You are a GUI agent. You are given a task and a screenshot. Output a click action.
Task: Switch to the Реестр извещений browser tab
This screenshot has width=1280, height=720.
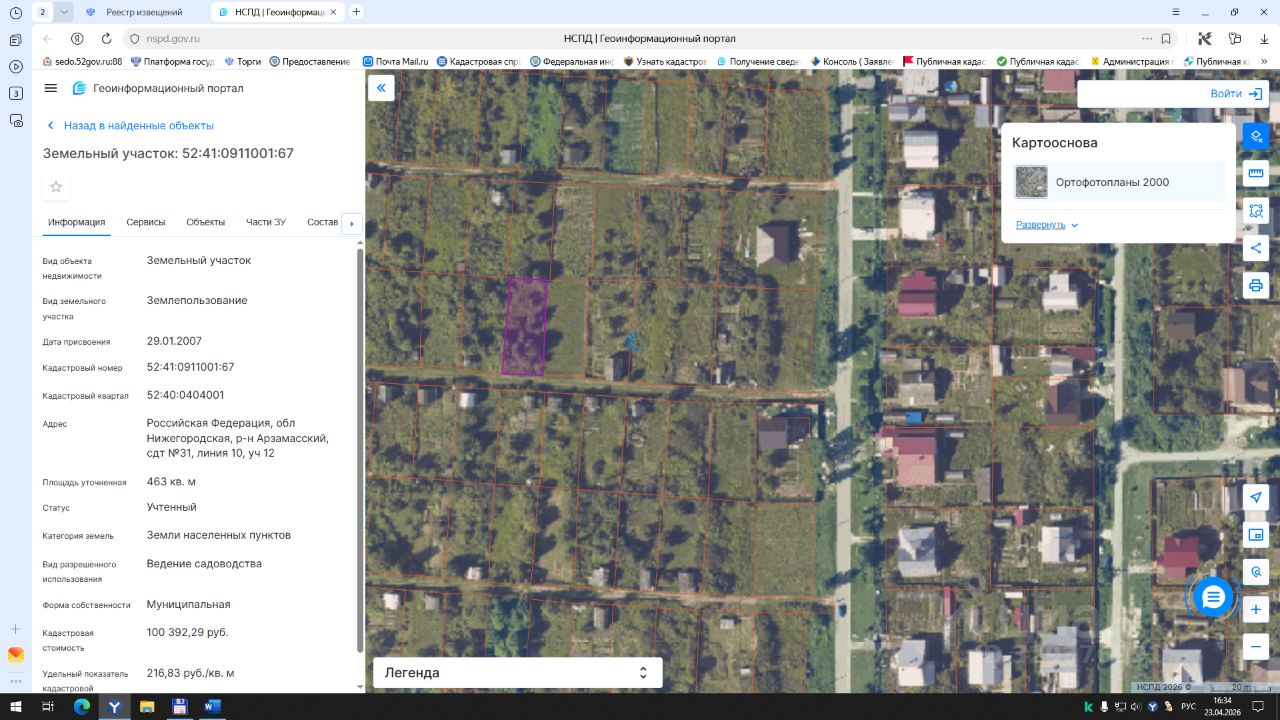[x=144, y=12]
